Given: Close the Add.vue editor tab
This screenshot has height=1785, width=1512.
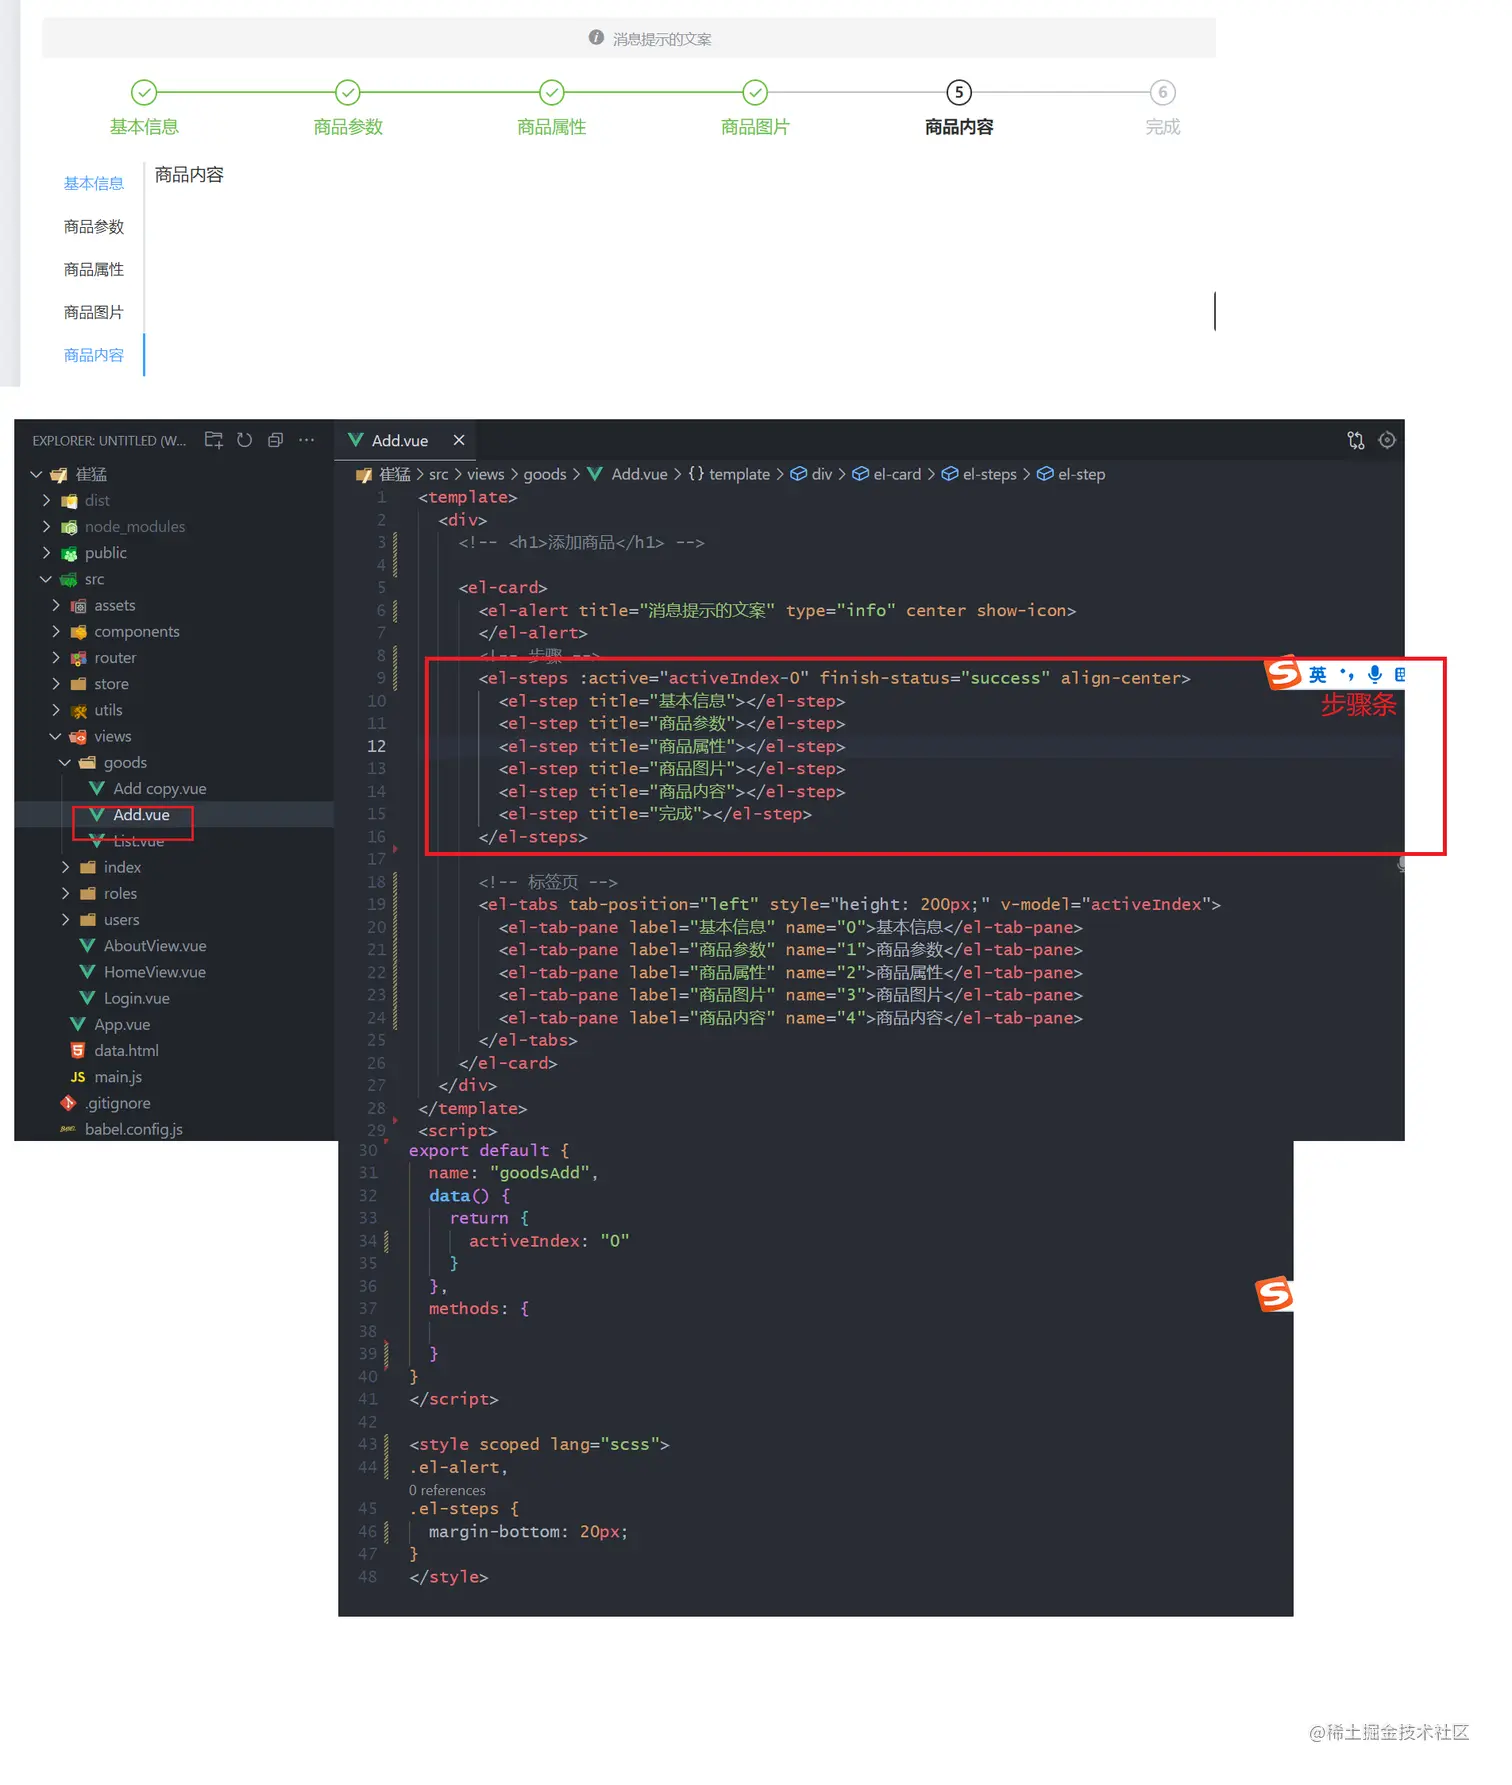Looking at the screenshot, I should click(x=459, y=440).
